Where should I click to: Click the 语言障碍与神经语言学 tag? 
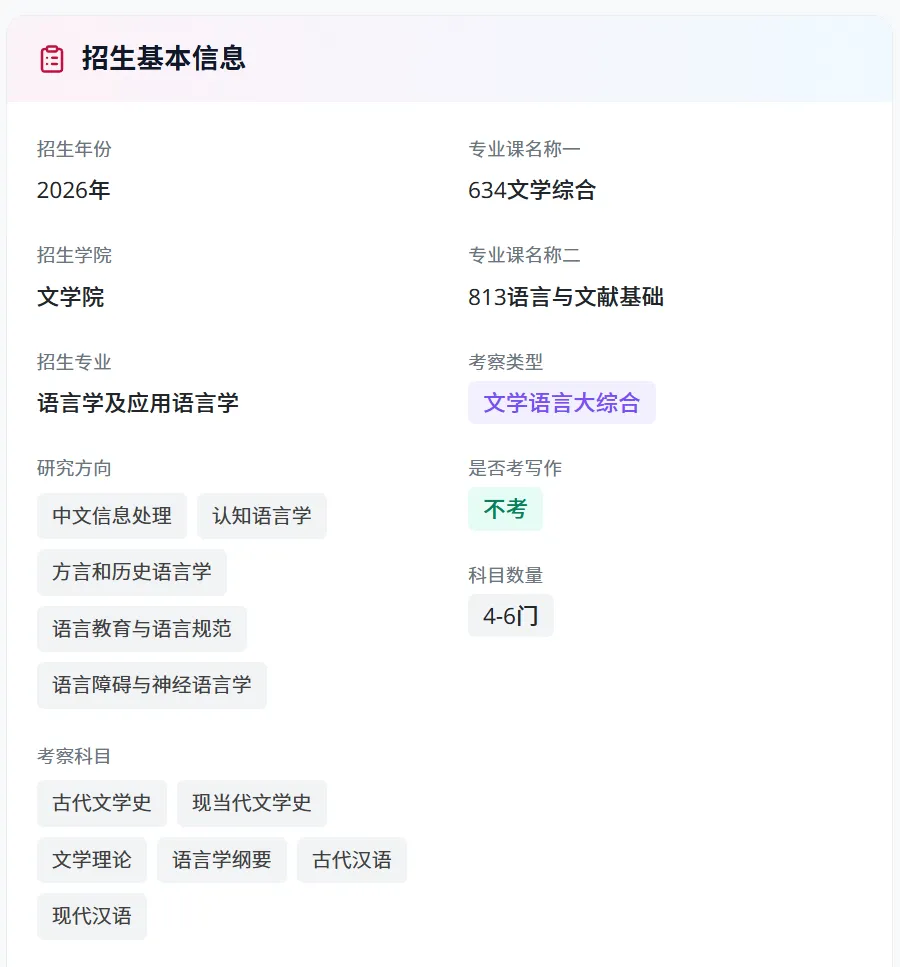click(x=152, y=685)
